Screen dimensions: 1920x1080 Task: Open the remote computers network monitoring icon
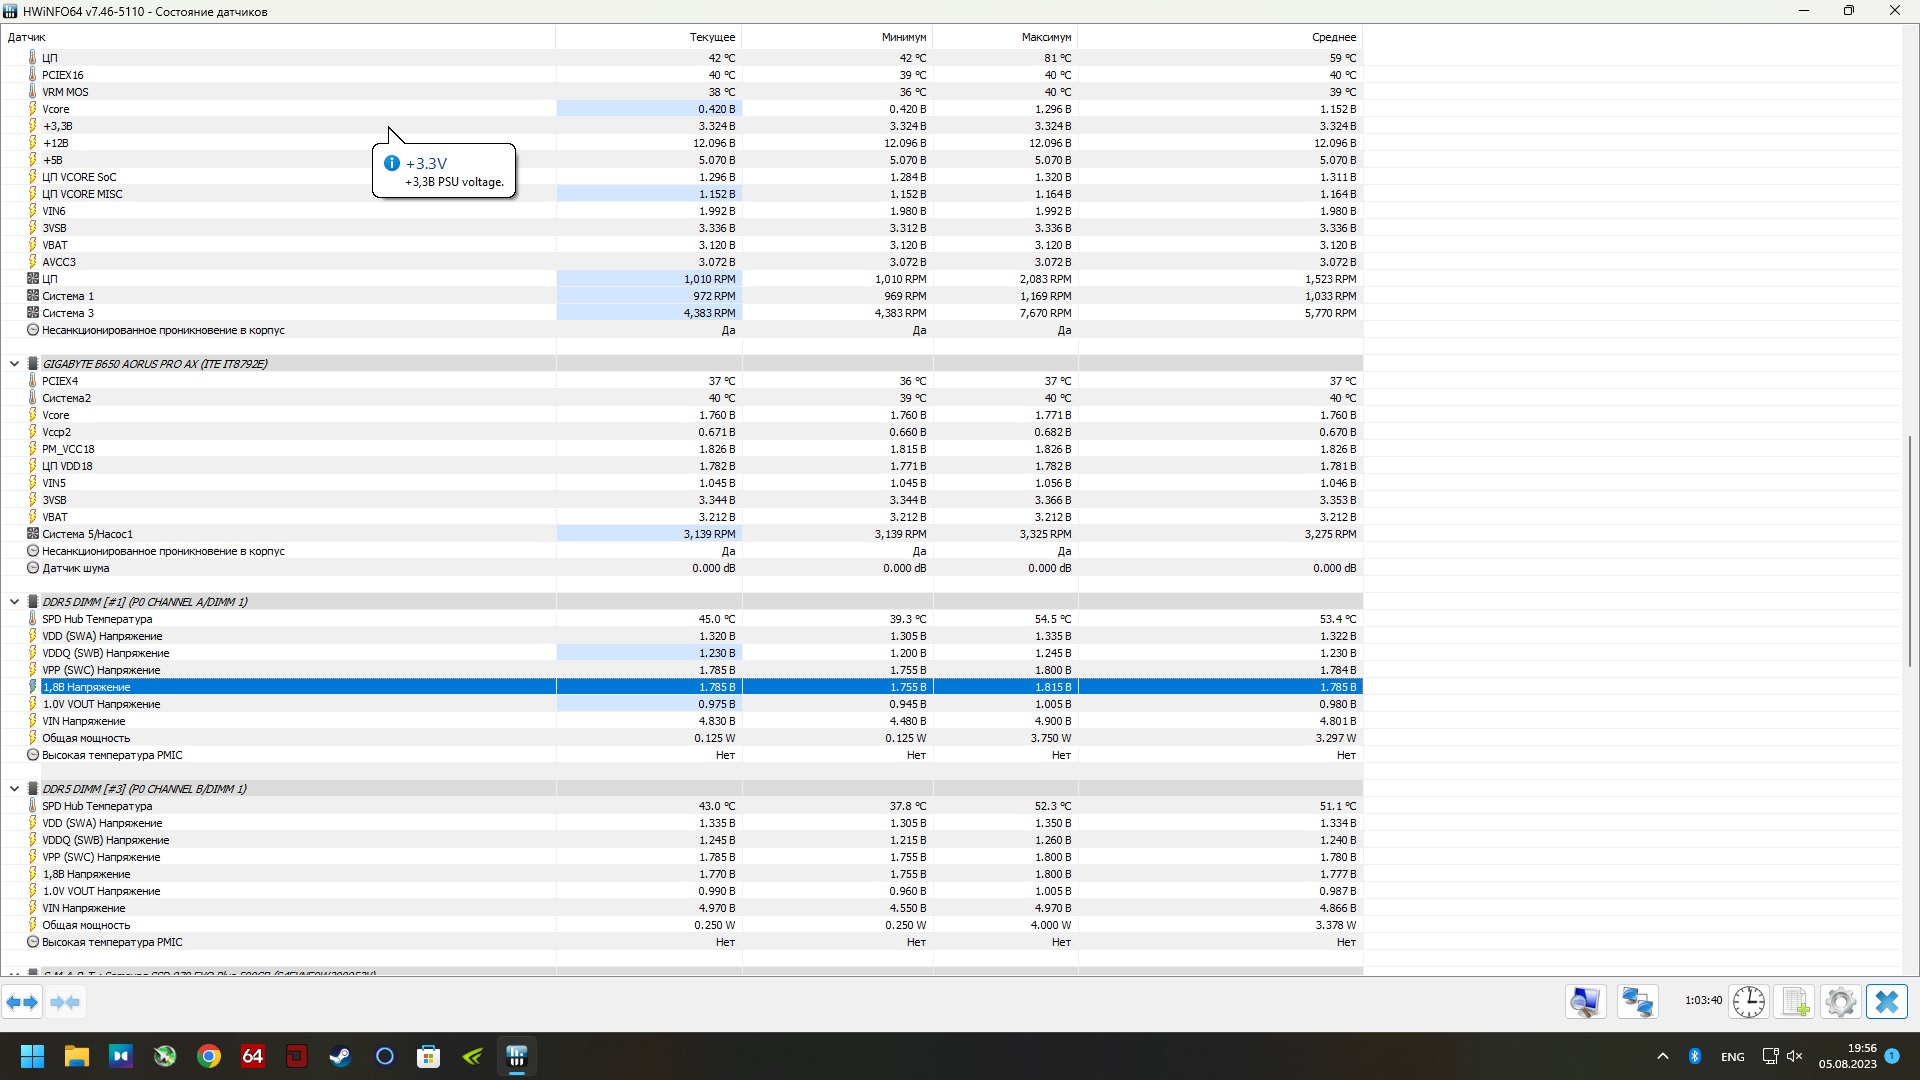click(x=1637, y=1002)
